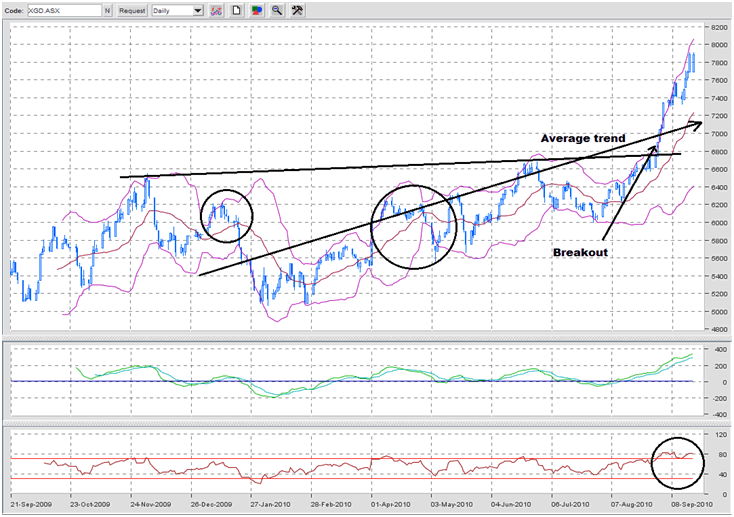Select the 'Average trend' text annotation
This screenshot has height=517, width=734.
pyautogui.click(x=582, y=138)
